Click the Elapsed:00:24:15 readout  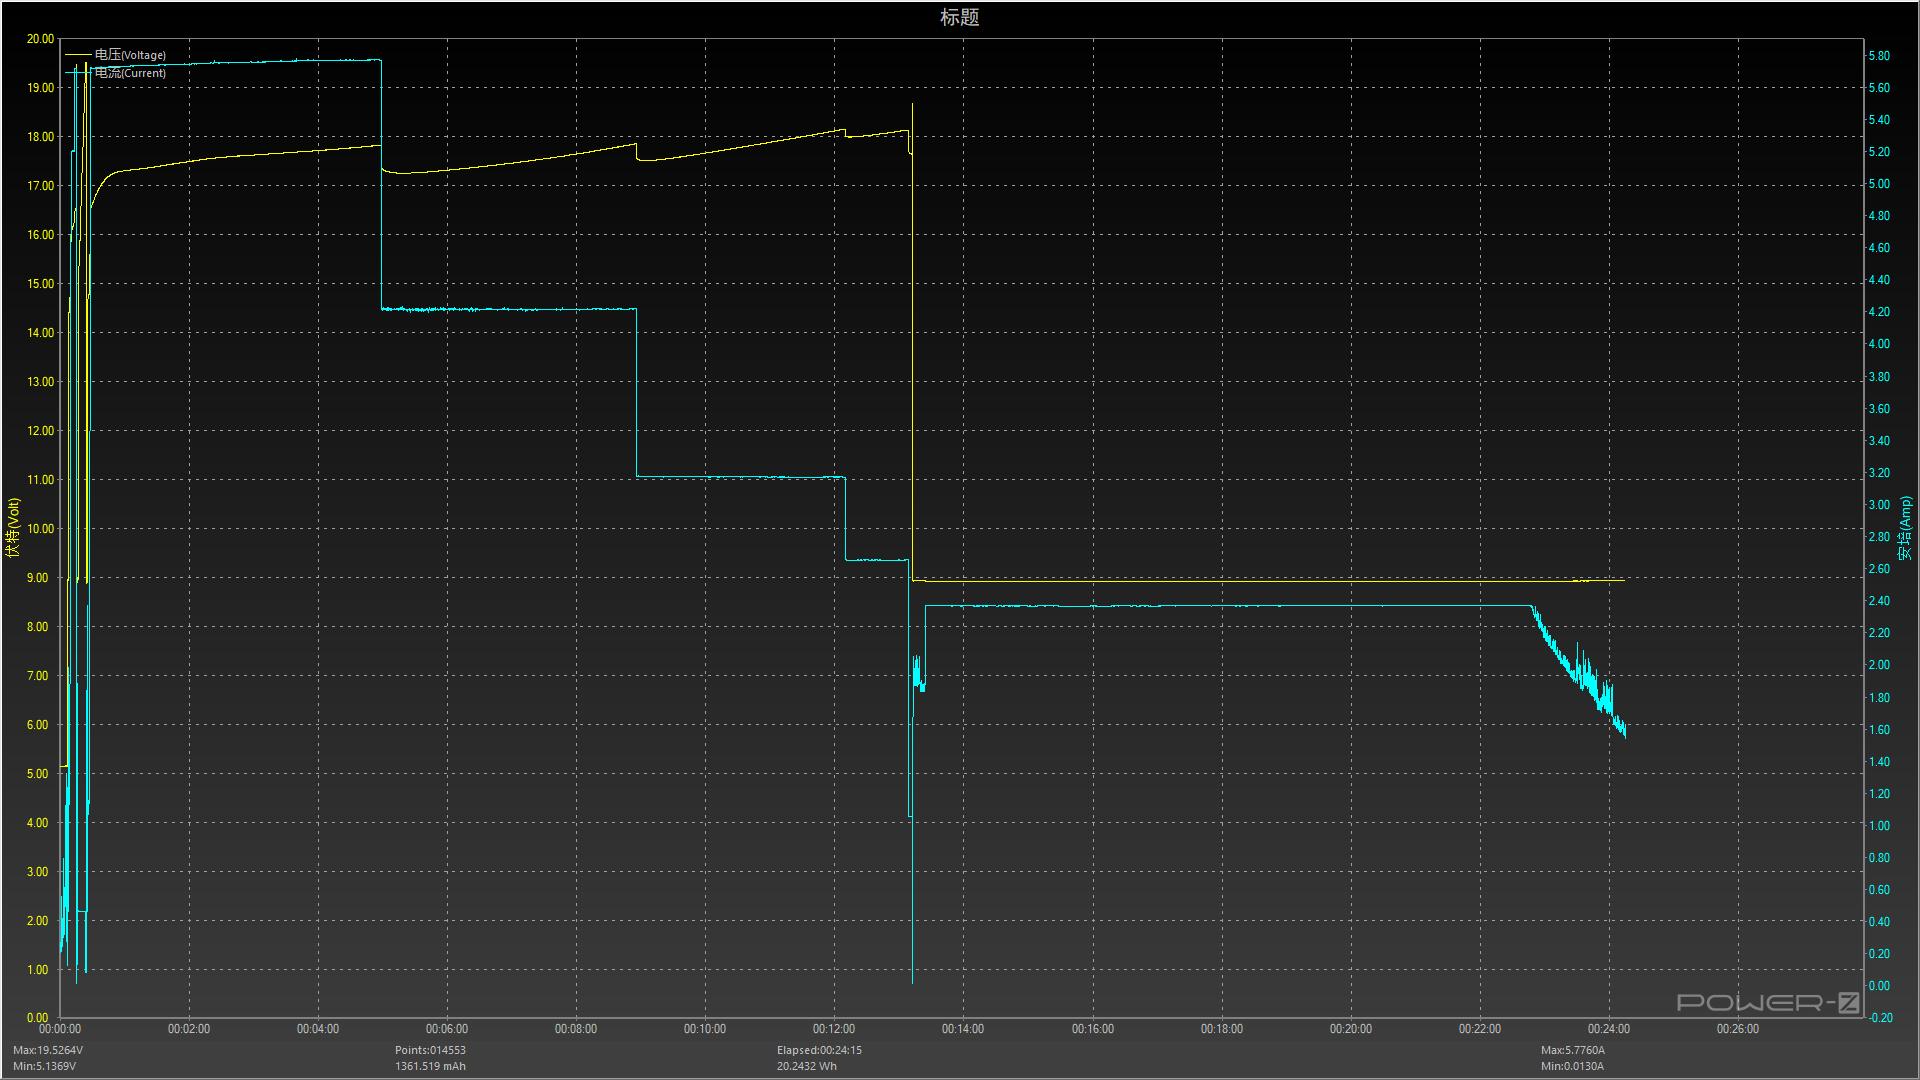[x=819, y=1050]
